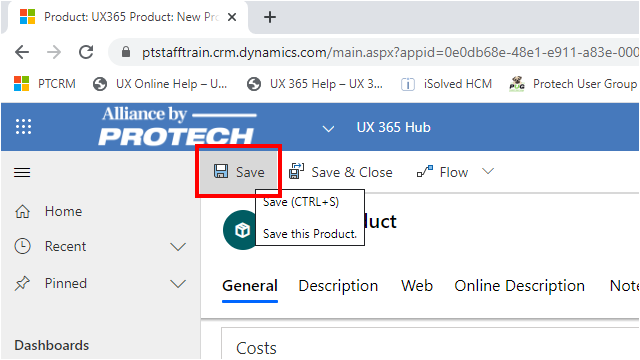Expand the Pinned section chevron
Viewport: 640px width, 360px height.
point(178,284)
